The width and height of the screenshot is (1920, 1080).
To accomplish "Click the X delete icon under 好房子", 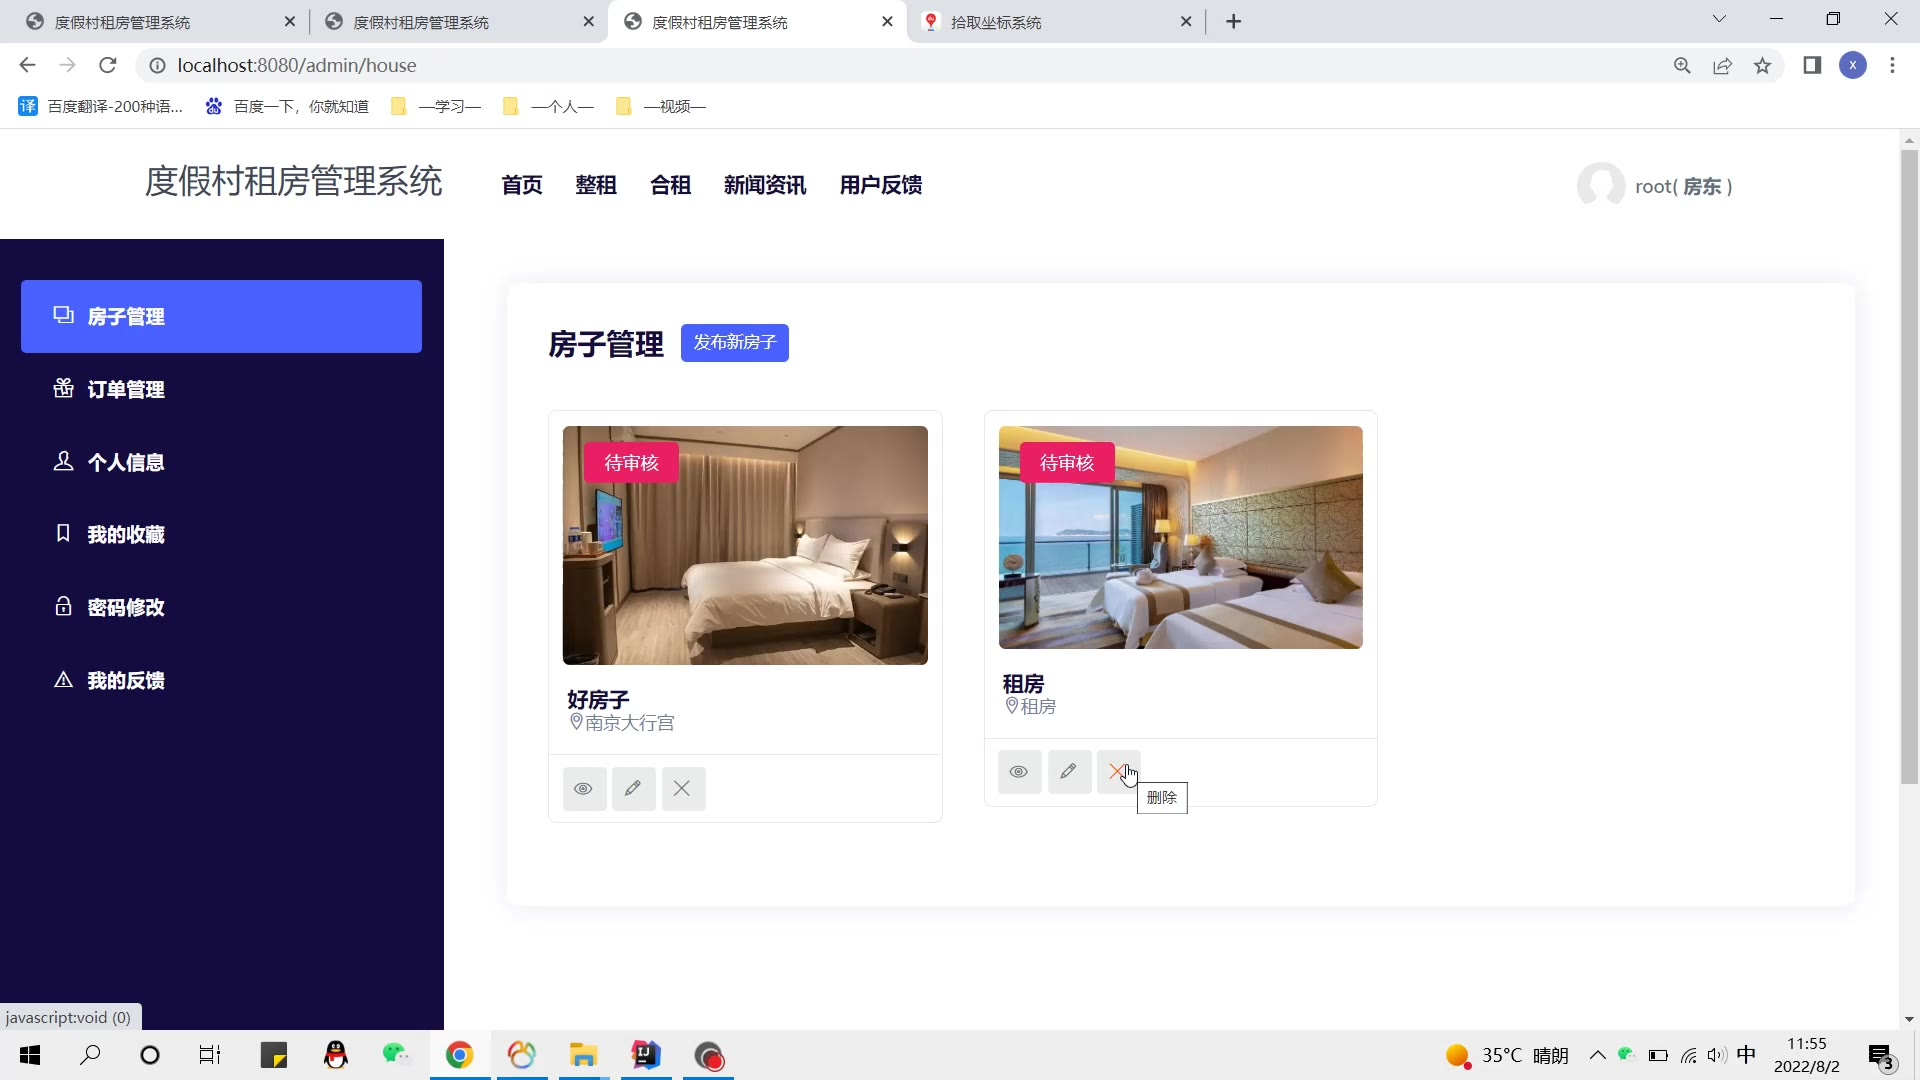I will (x=682, y=789).
